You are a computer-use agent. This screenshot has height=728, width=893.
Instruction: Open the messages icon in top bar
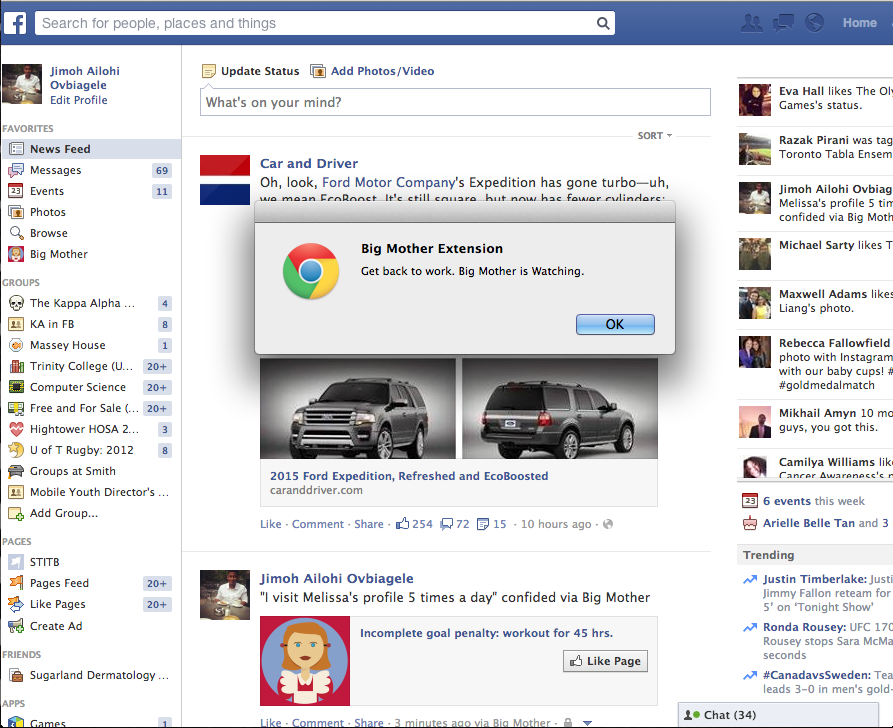click(x=783, y=23)
